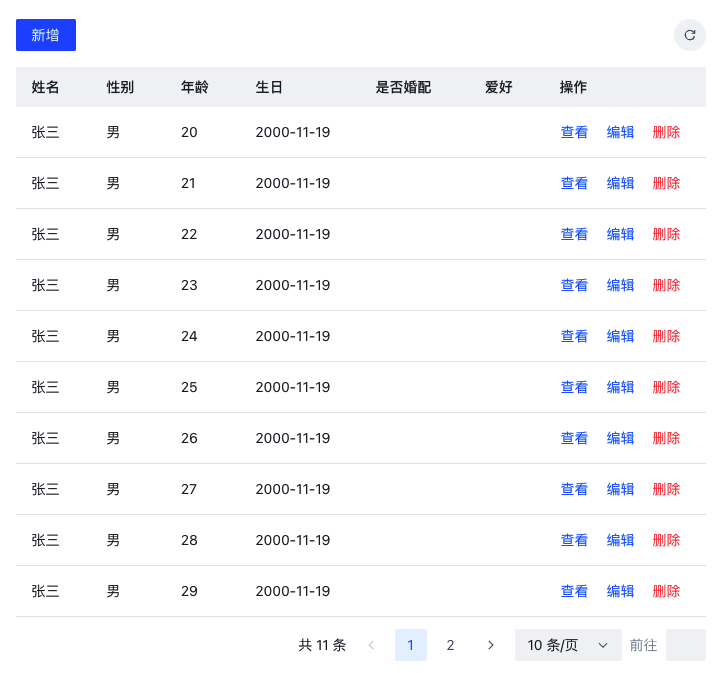Viewport: 725px width, 673px height.
Task: View the record with age 26
Action: tap(574, 438)
